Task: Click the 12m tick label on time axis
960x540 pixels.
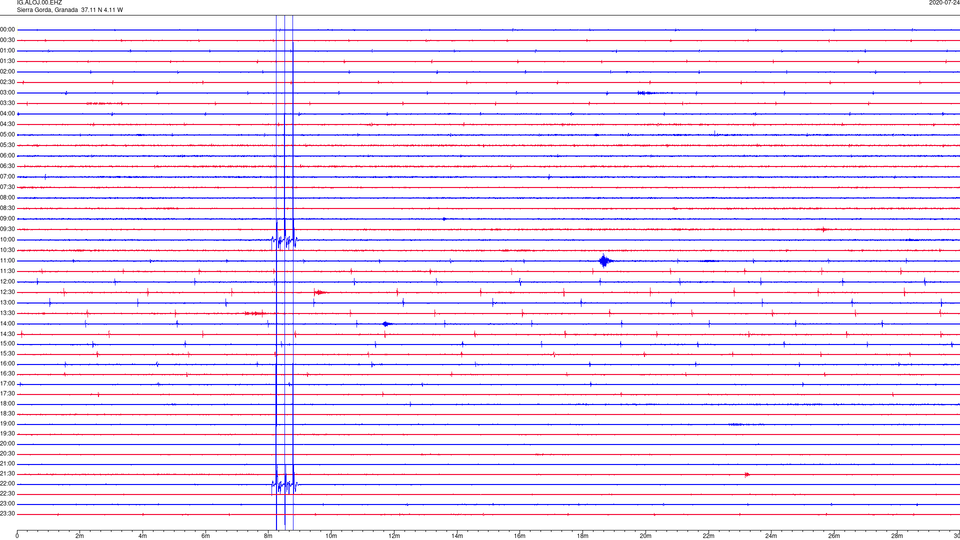Action: [394, 536]
